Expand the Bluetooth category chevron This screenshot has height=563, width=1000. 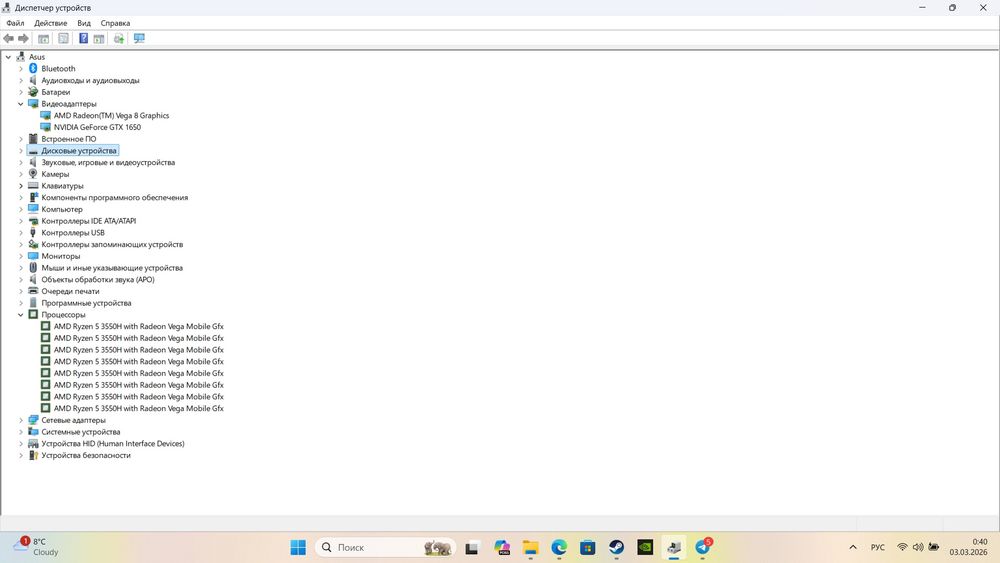point(20,69)
